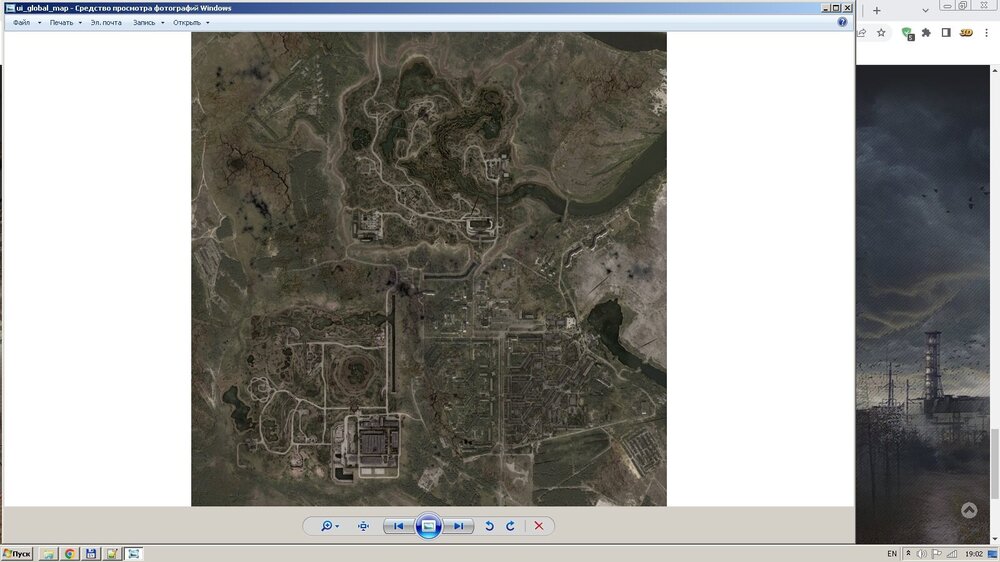Open the Печать menu
Image resolution: width=1000 pixels, height=562 pixels.
[66, 22]
